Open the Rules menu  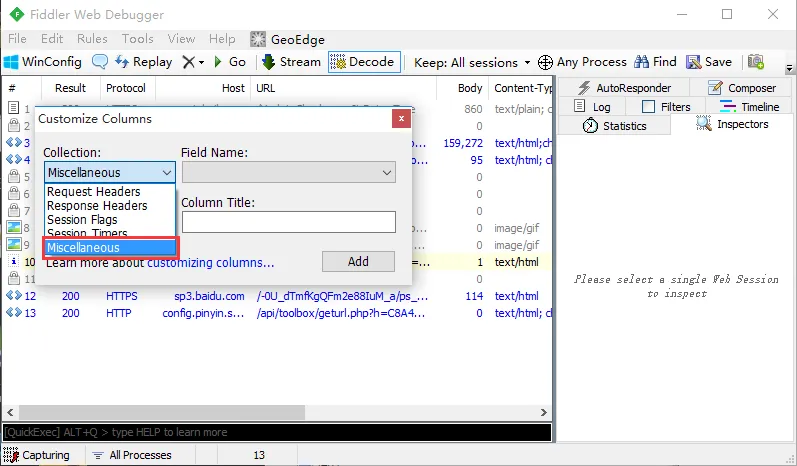pyautogui.click(x=92, y=39)
